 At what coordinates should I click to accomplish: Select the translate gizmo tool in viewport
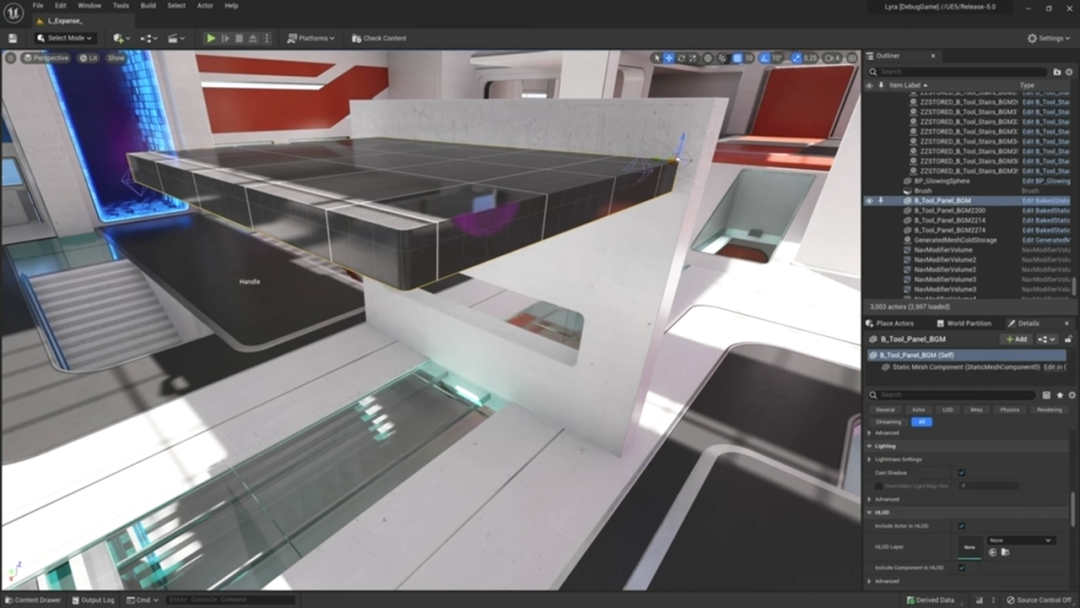click(x=669, y=58)
